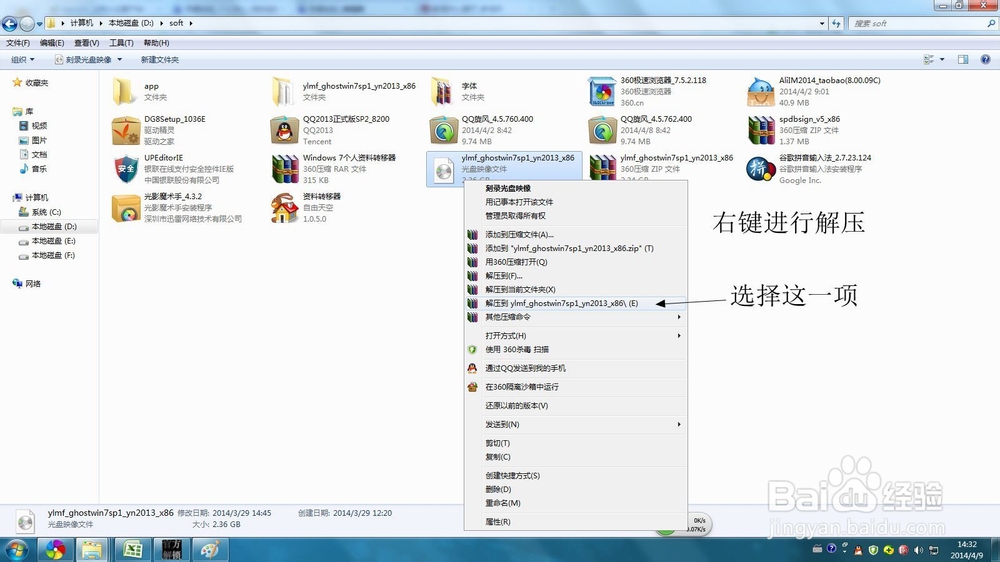
Task: Click the 计算机 breadcrumb segment
Action: tap(82, 23)
